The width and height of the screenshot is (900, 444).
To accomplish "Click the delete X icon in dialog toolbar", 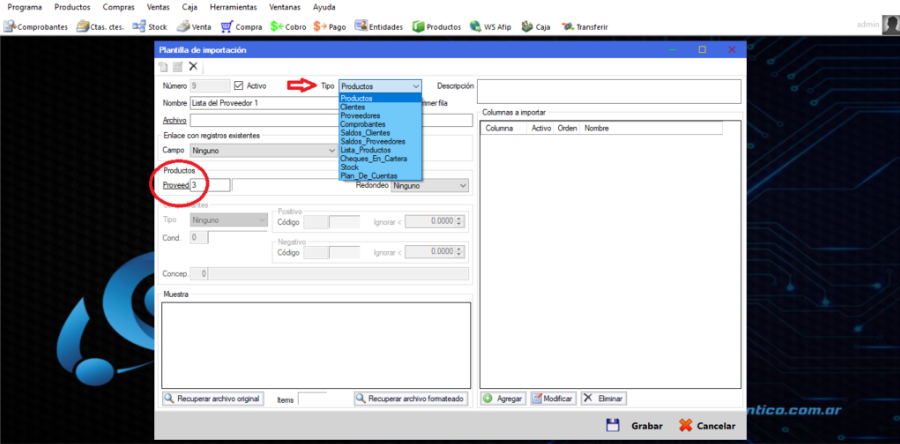I will click(193, 66).
